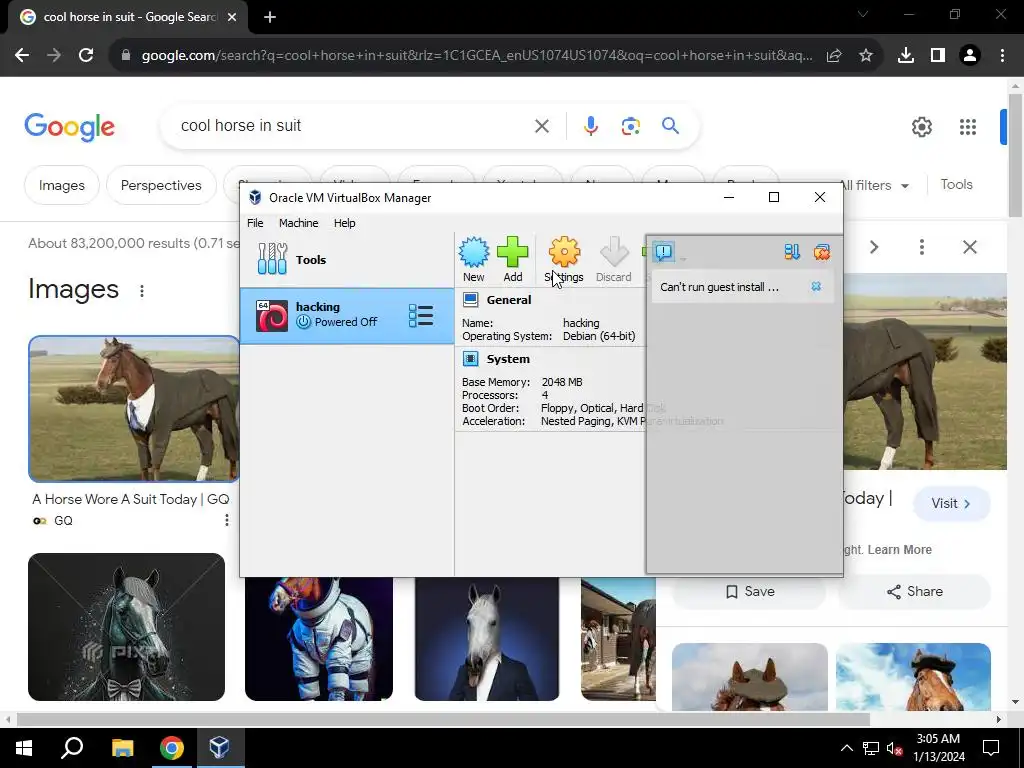Go to next image in preview panel
The image size is (1024, 768).
coord(874,247)
